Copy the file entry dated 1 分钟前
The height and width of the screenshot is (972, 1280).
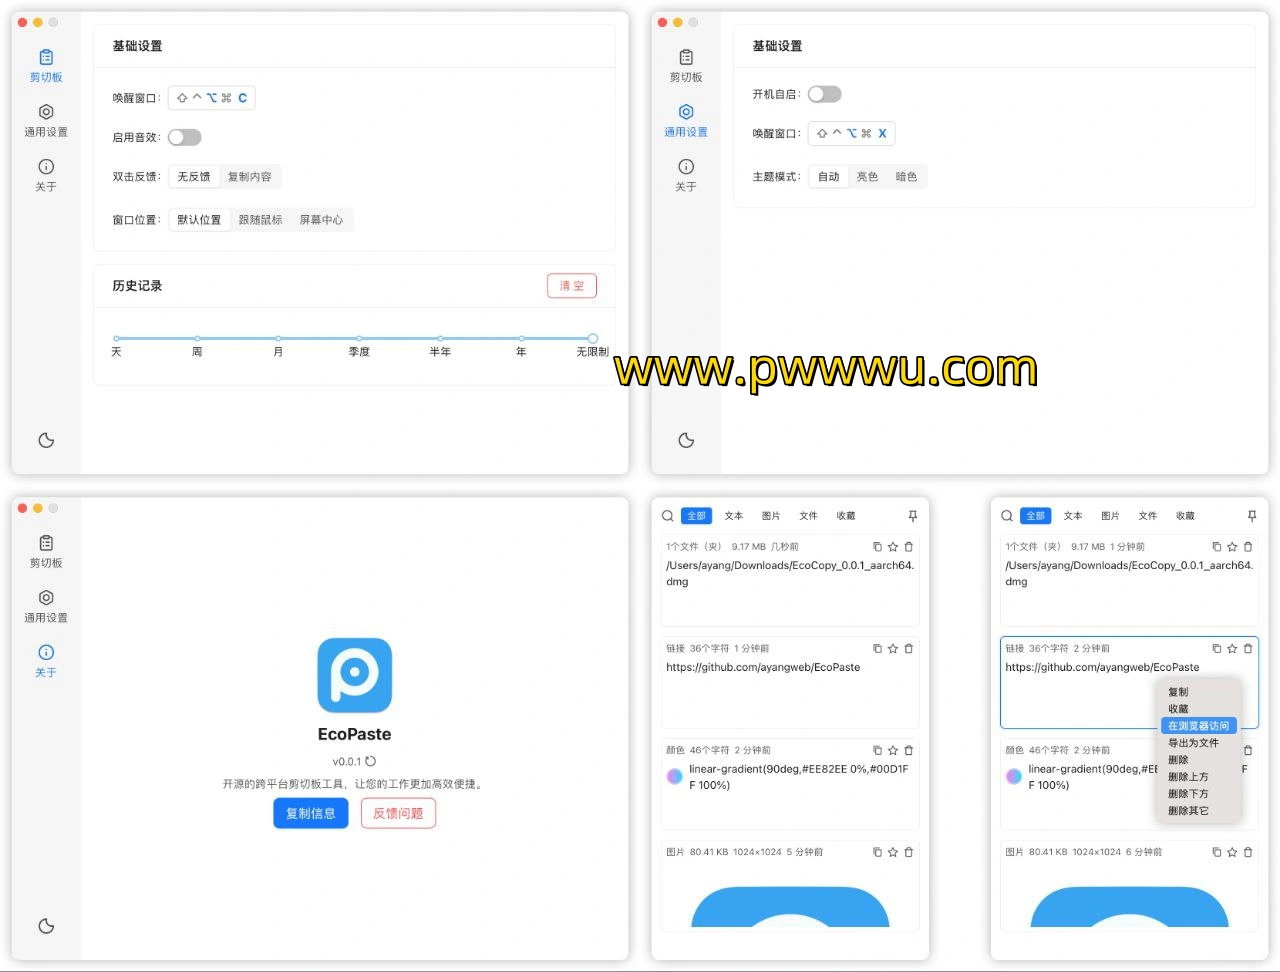point(1216,547)
